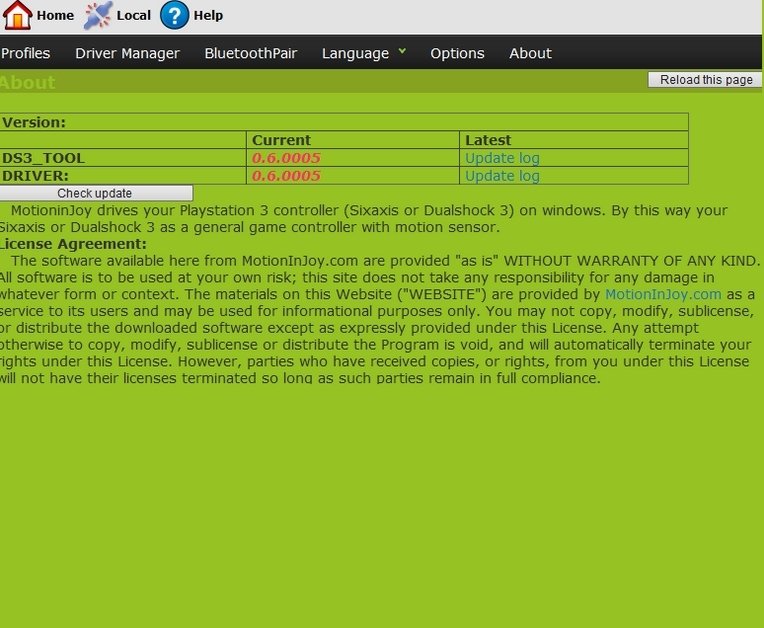Click the Check update button
764x628 pixels.
click(x=96, y=193)
